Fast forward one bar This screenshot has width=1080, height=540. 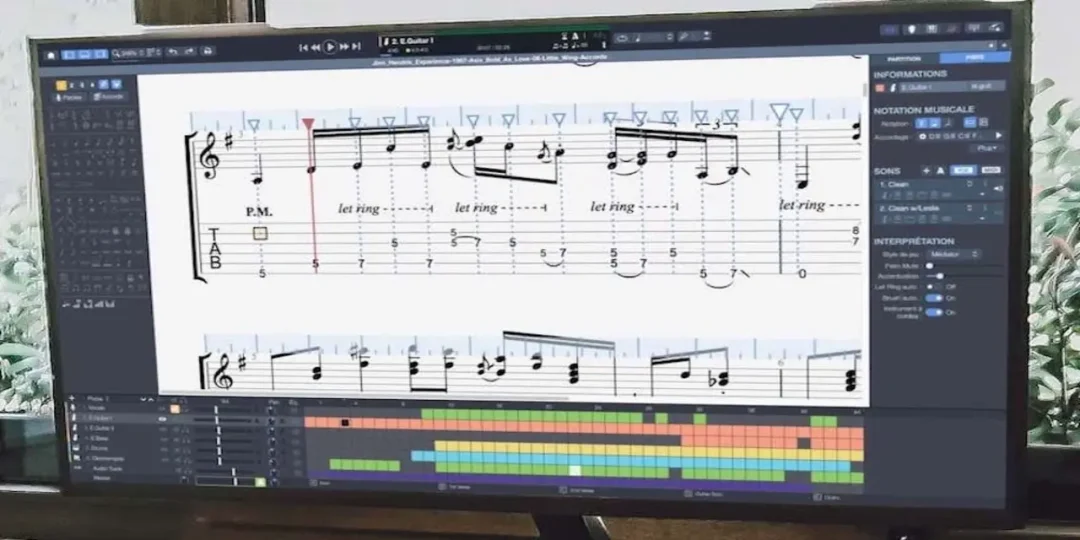(x=344, y=47)
